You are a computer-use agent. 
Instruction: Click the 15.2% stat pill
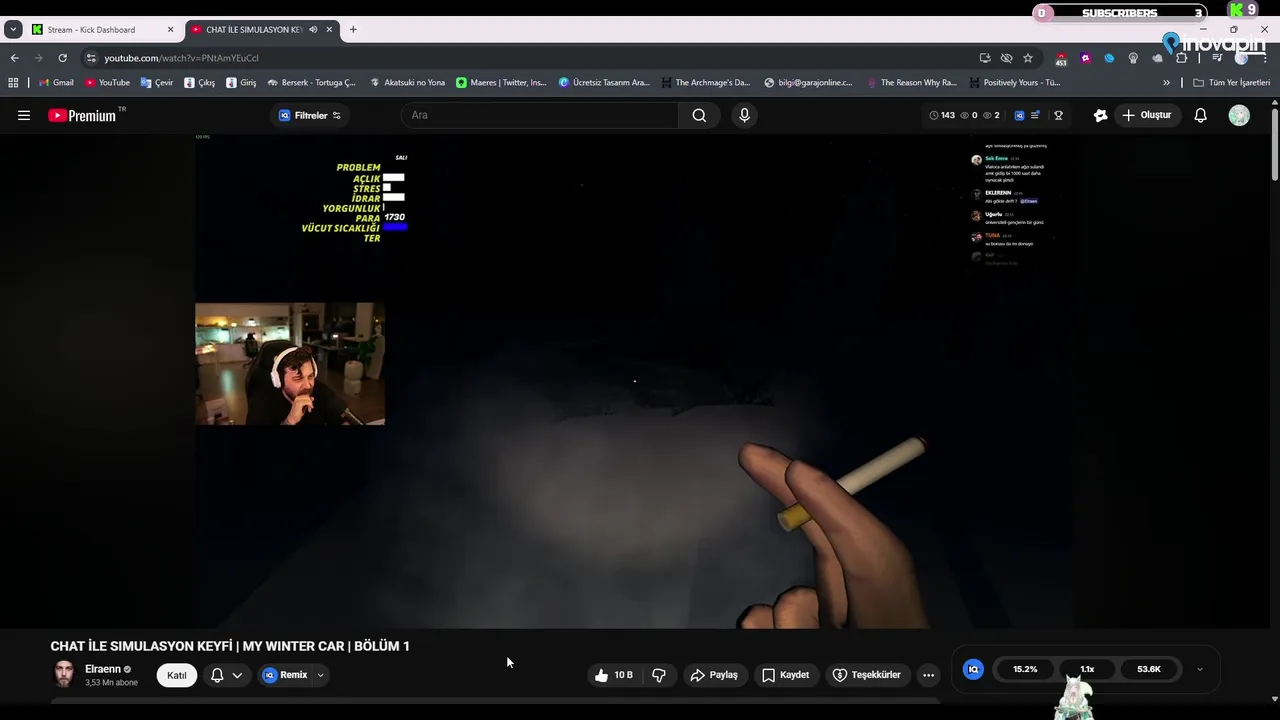[1025, 669]
